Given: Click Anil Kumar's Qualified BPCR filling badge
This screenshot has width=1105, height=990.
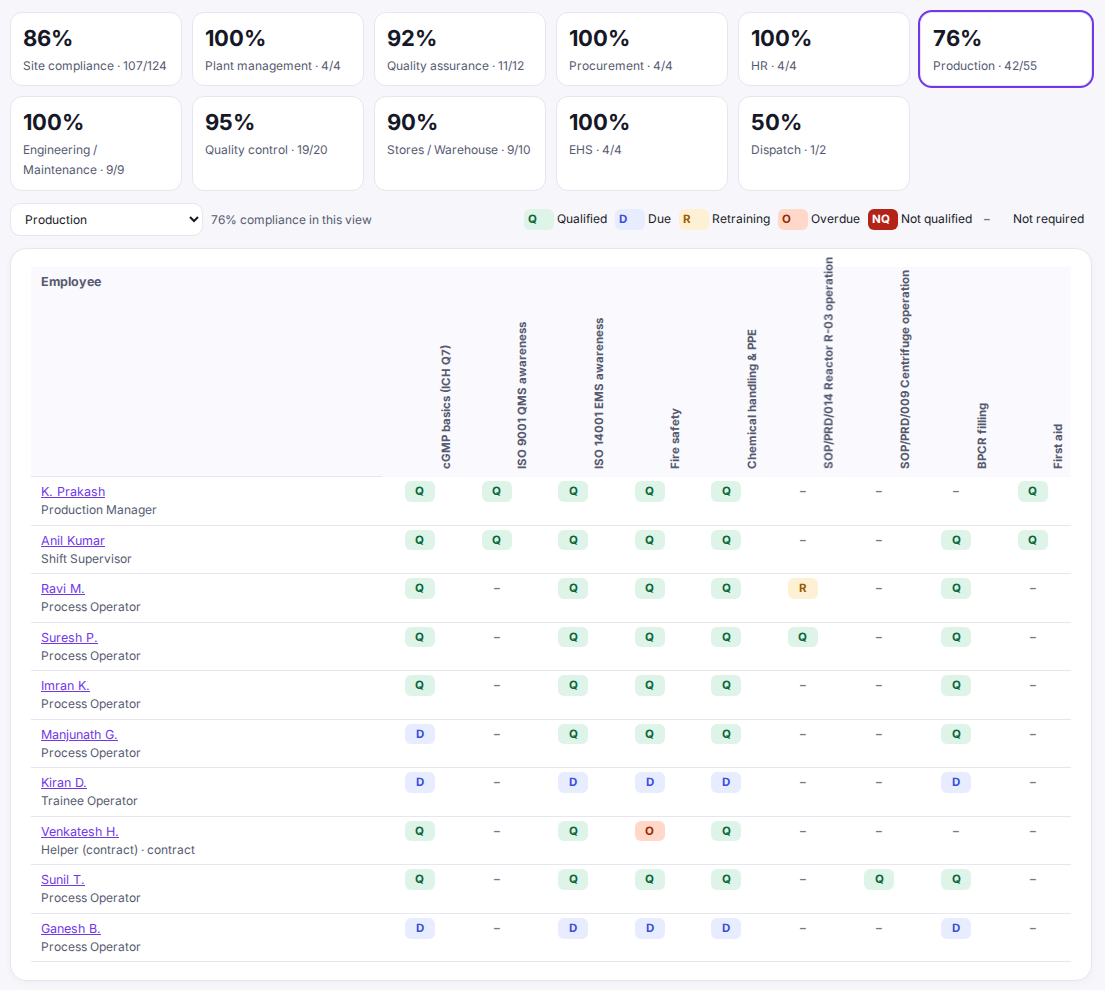Looking at the screenshot, I should coord(956,540).
